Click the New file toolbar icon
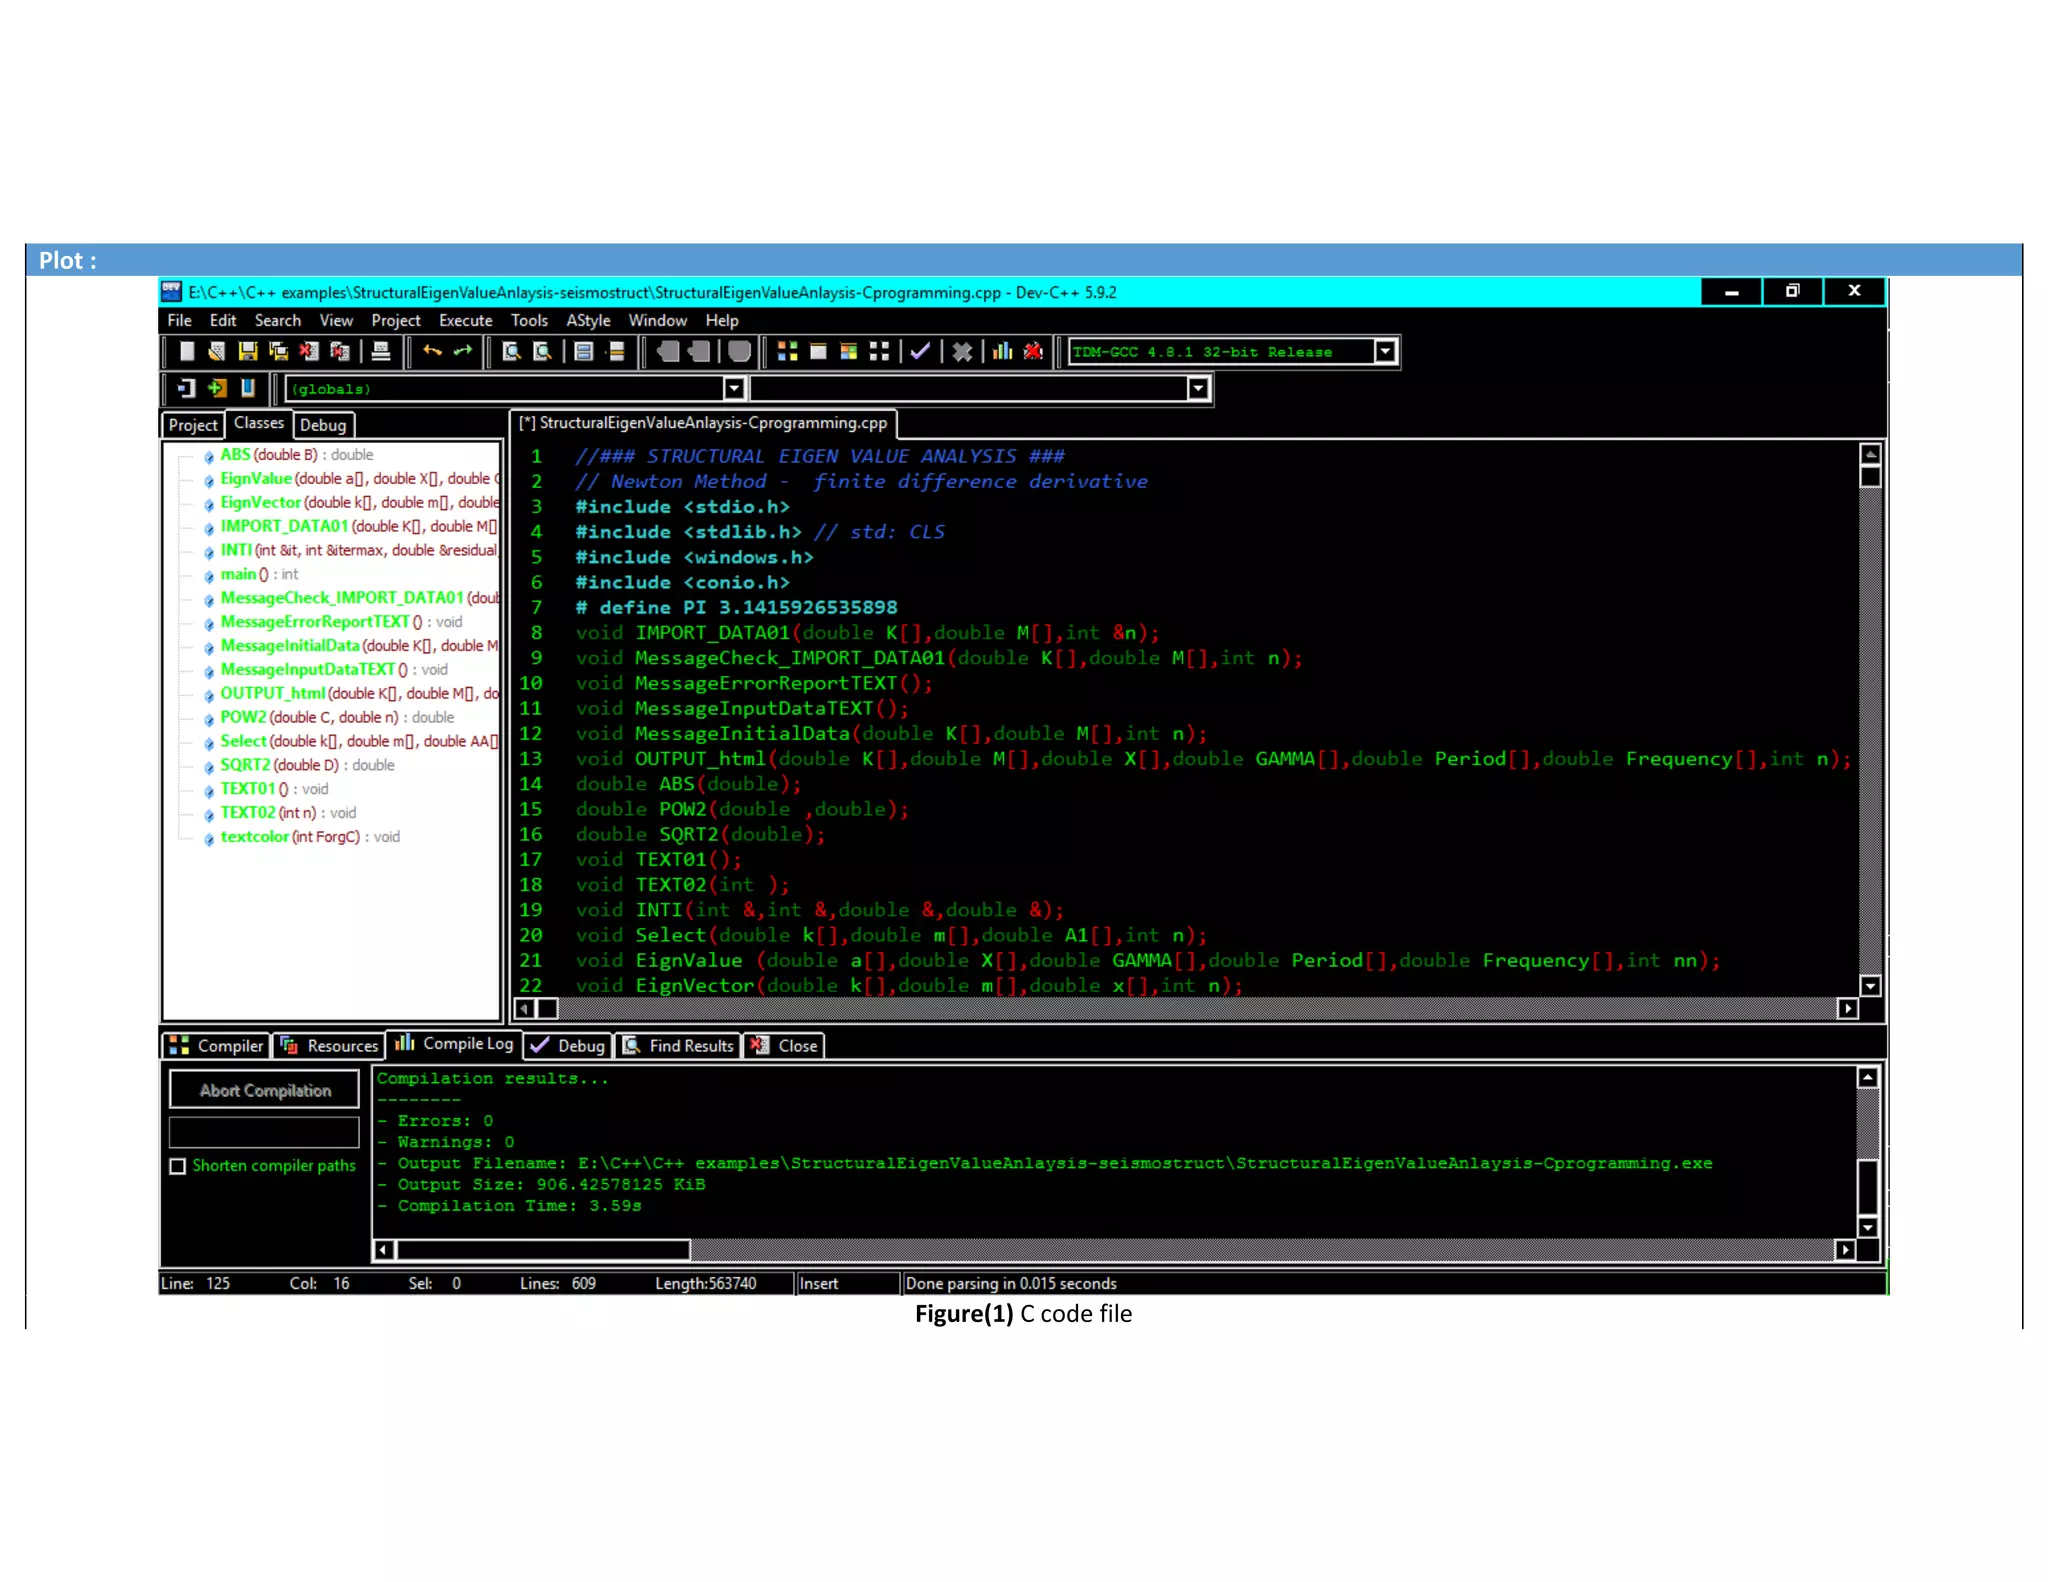 click(x=187, y=351)
